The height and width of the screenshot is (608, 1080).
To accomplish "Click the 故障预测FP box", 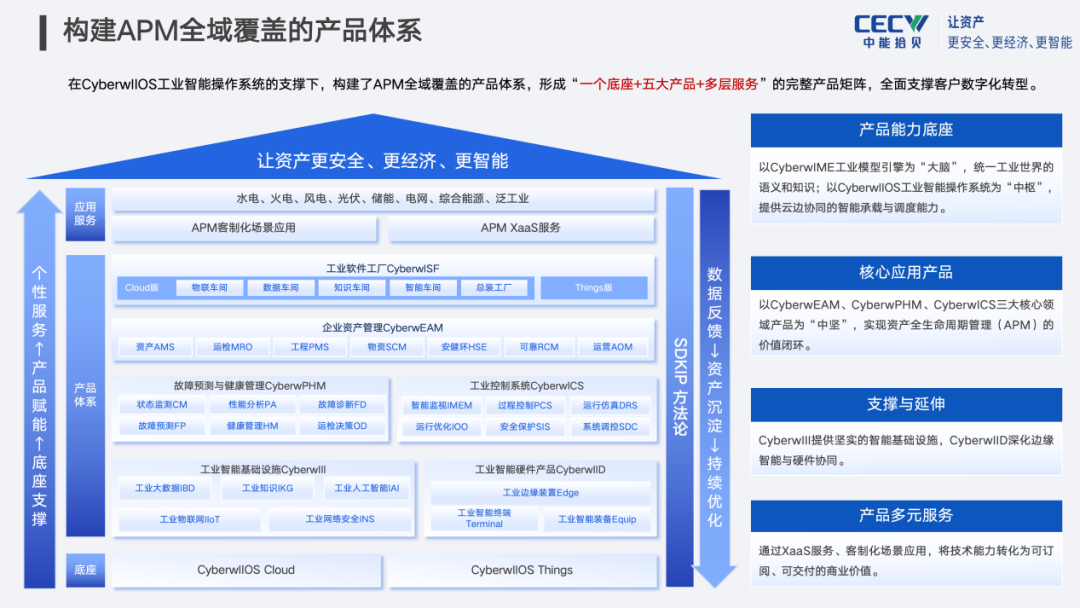I will tap(162, 426).
